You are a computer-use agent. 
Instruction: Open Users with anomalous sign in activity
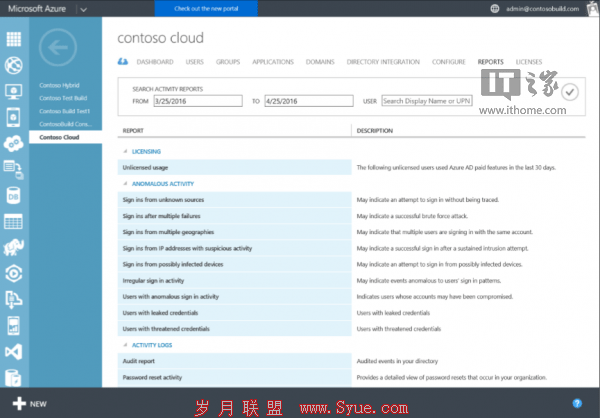click(235, 297)
